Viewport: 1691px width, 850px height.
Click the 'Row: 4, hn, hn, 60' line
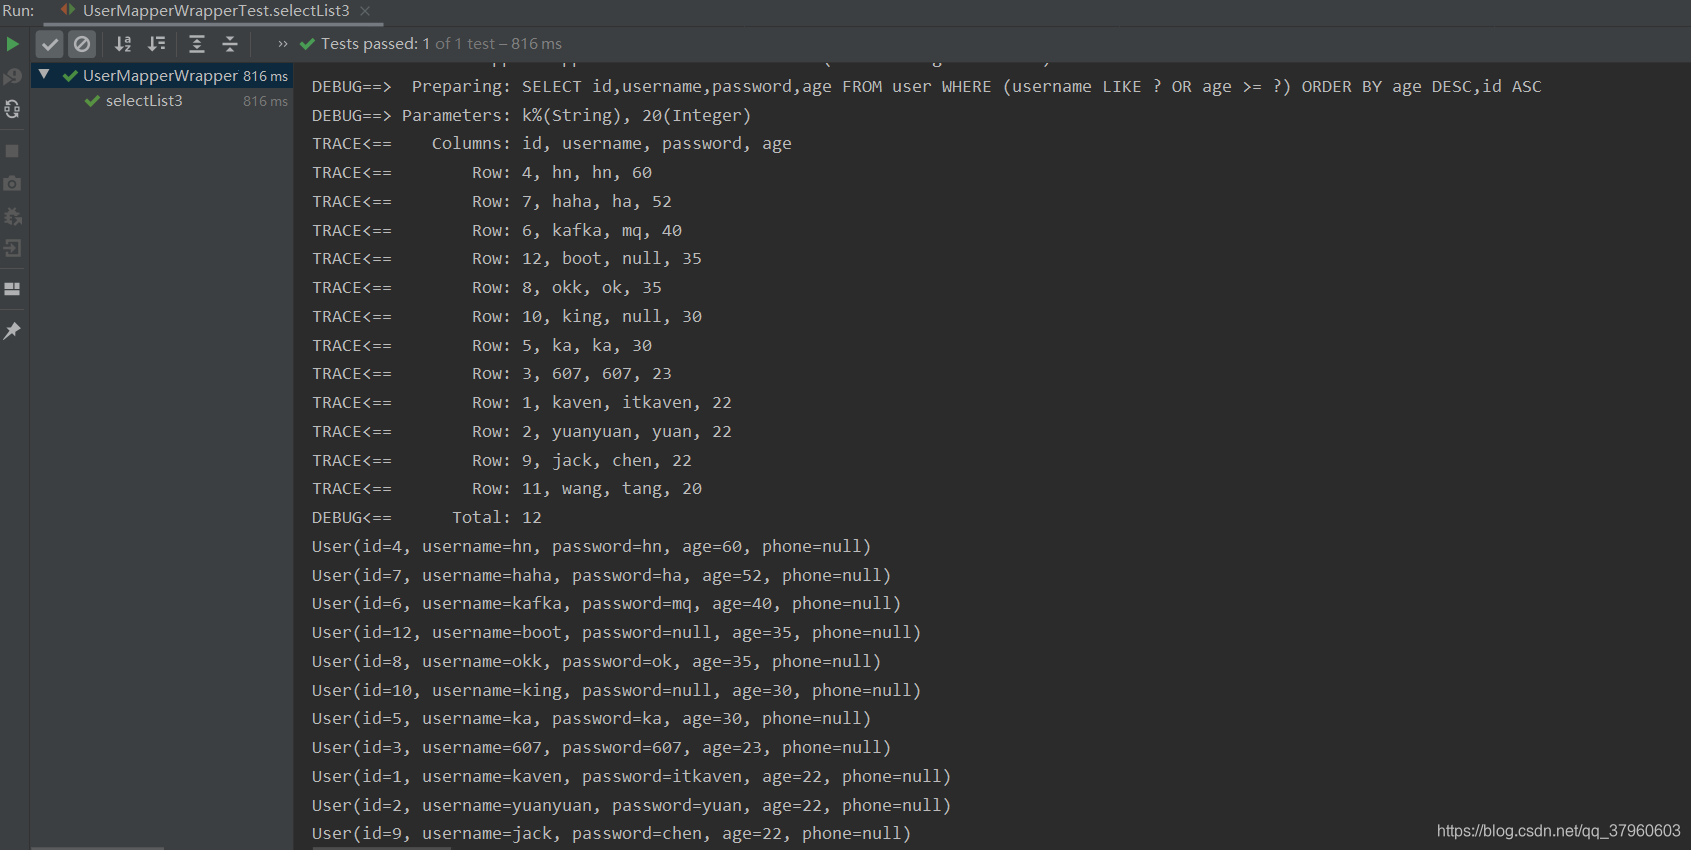(x=482, y=173)
